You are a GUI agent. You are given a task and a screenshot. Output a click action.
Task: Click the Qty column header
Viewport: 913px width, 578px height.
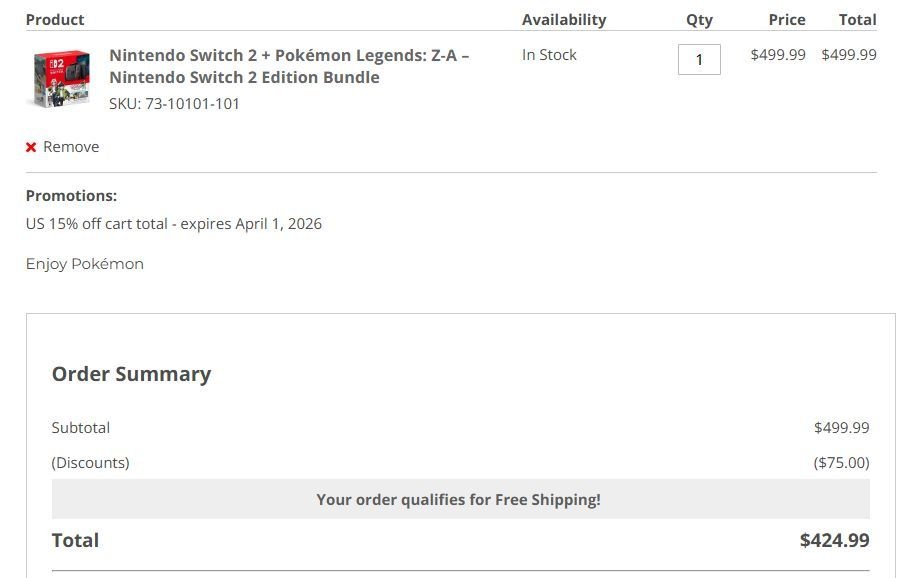[699, 19]
